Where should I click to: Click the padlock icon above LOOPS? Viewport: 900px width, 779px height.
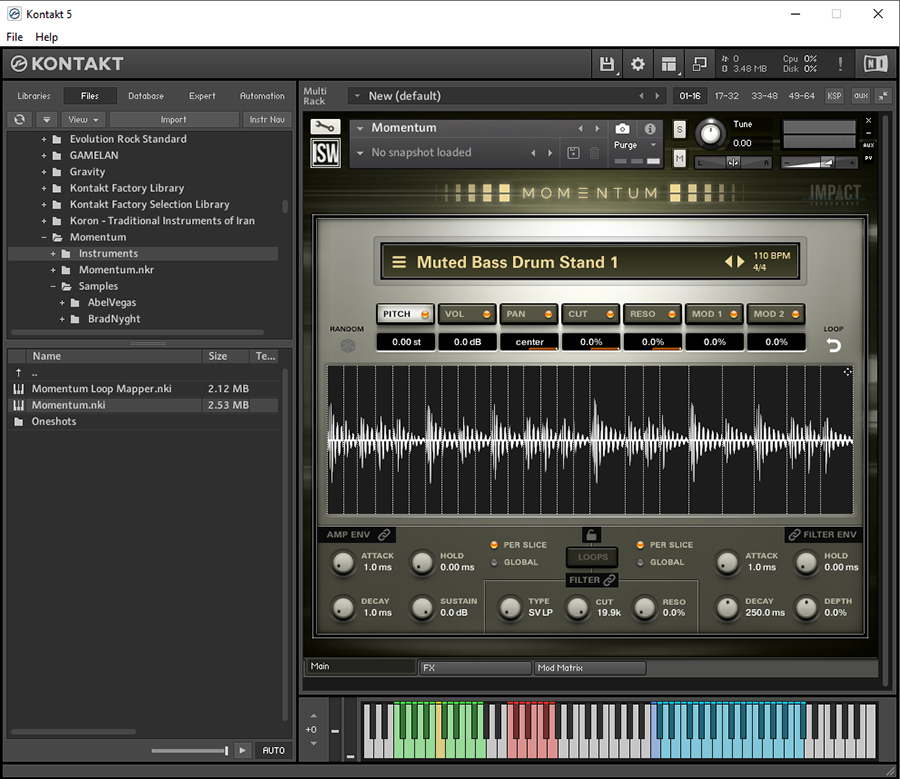(x=591, y=535)
